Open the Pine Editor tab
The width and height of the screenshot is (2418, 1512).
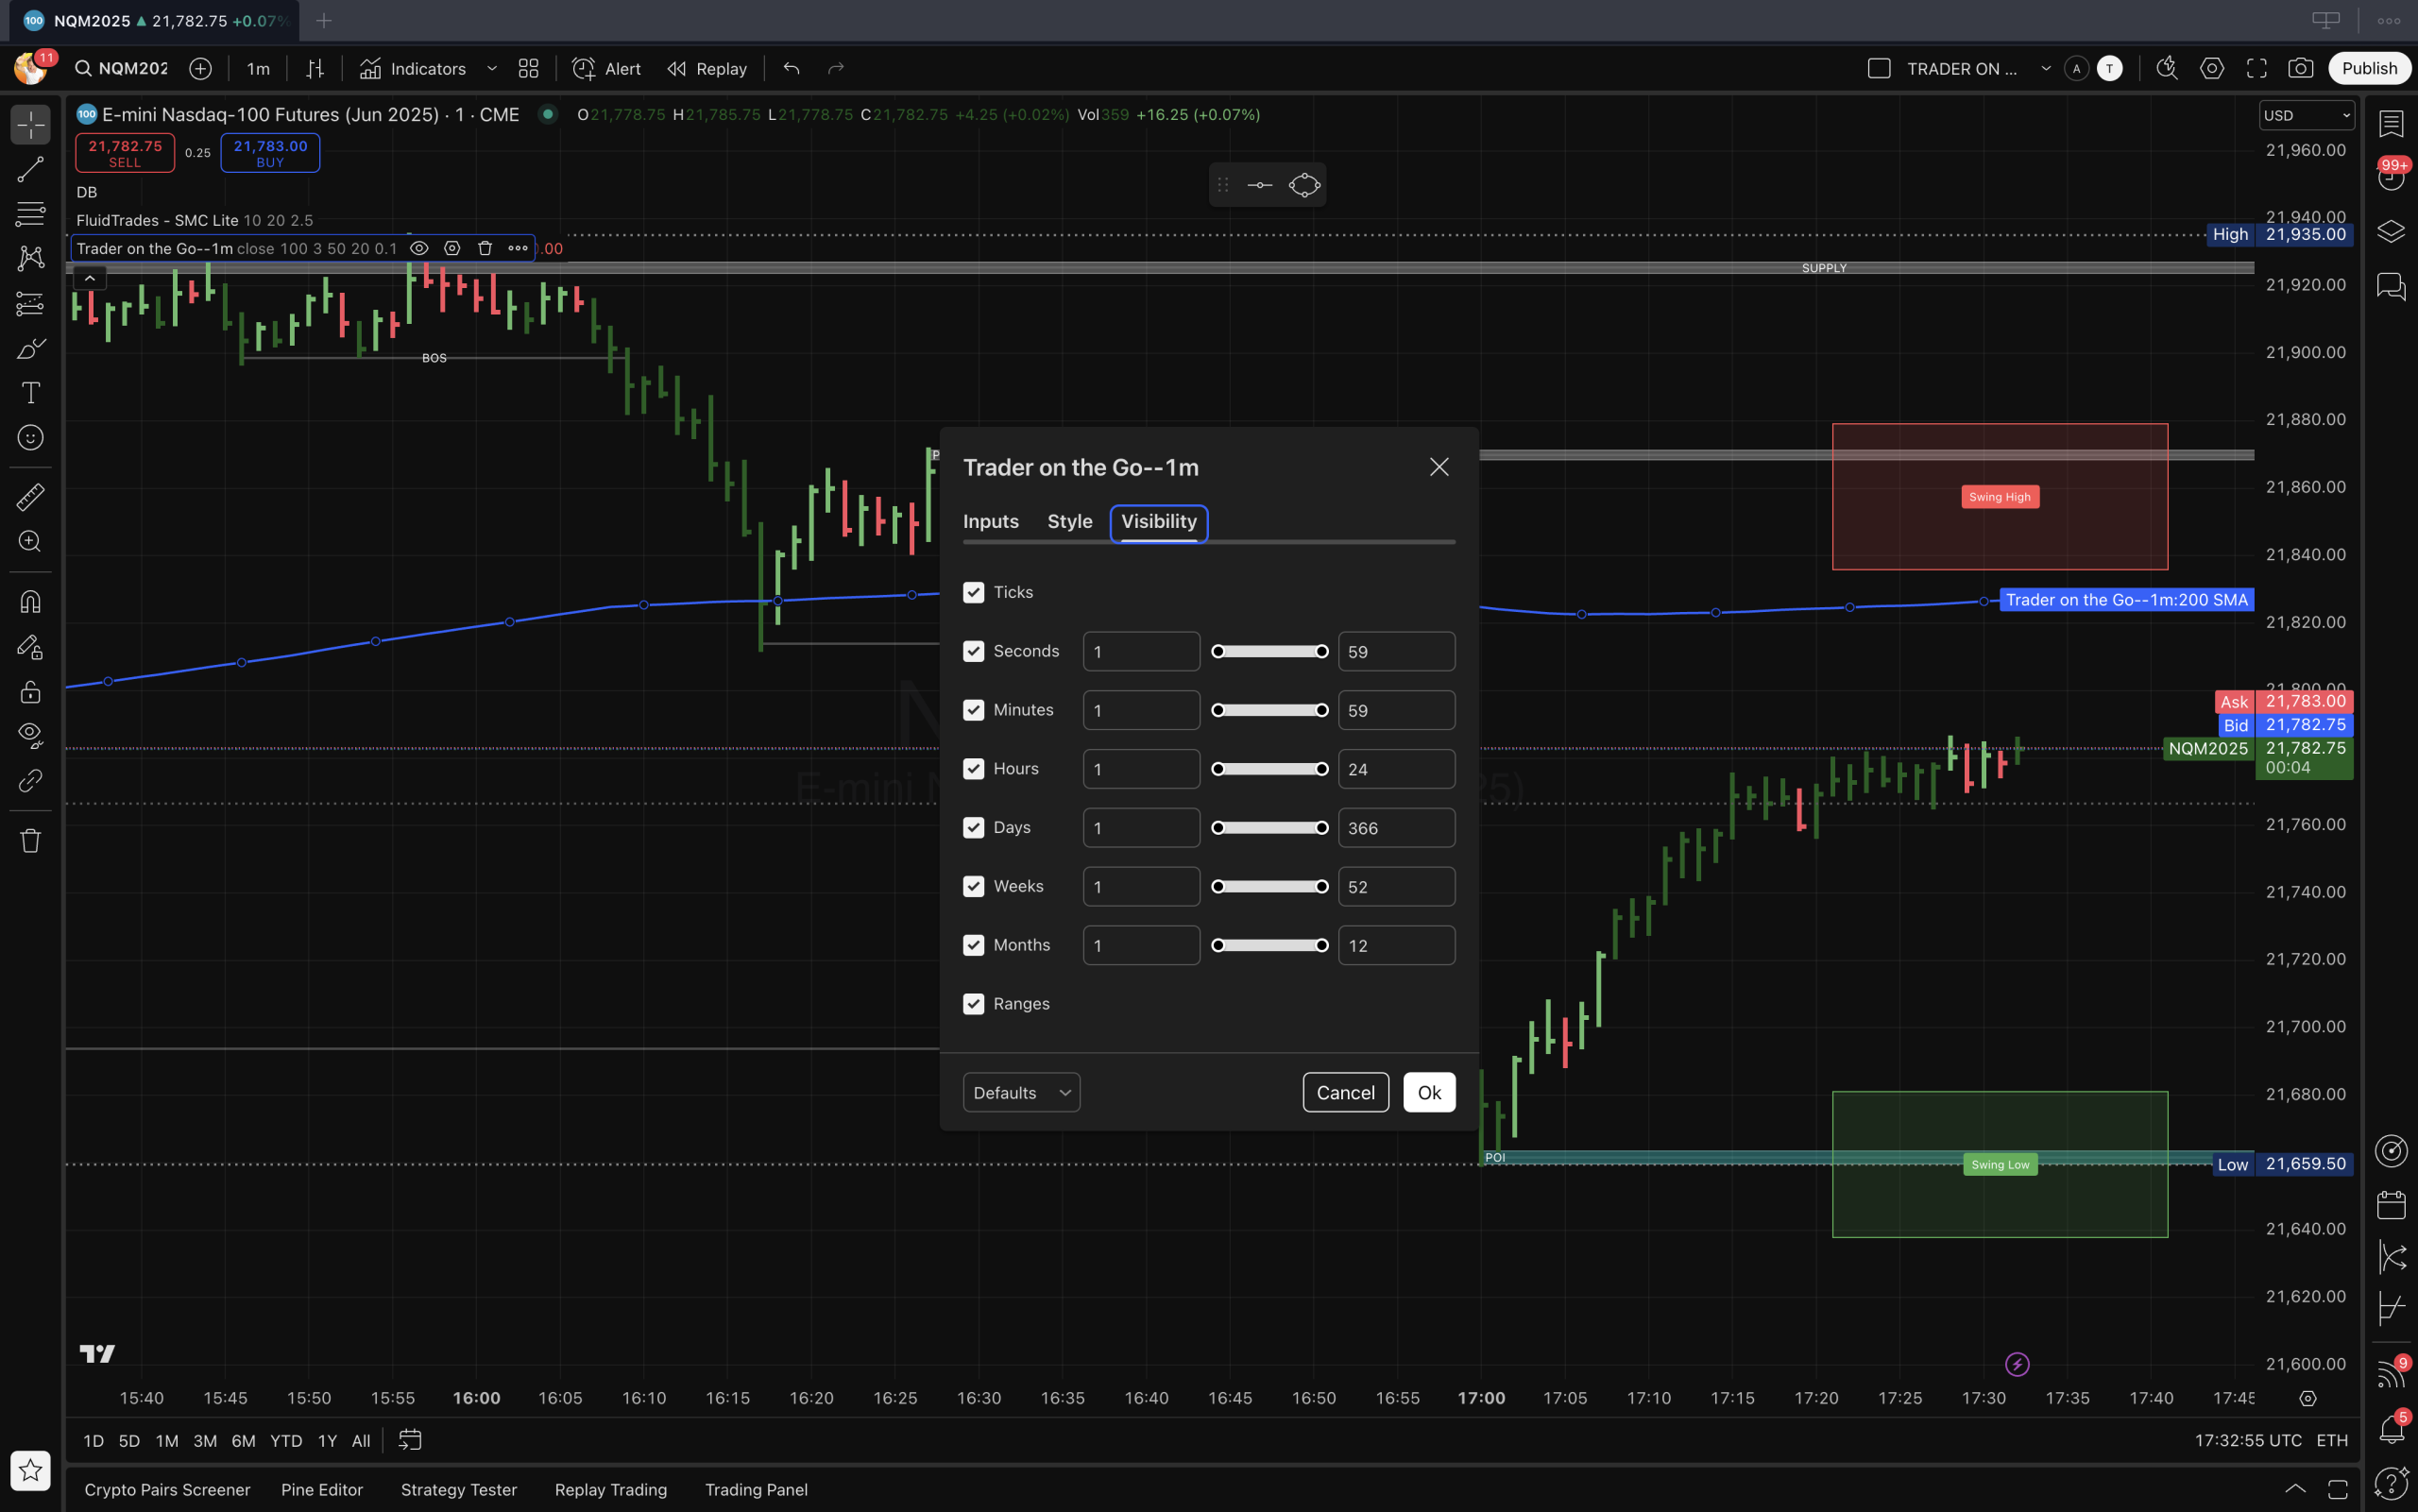coord(322,1489)
